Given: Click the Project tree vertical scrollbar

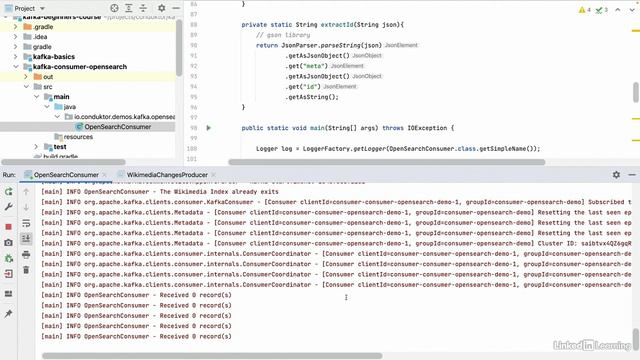Looking at the screenshot, I should click(x=179, y=47).
